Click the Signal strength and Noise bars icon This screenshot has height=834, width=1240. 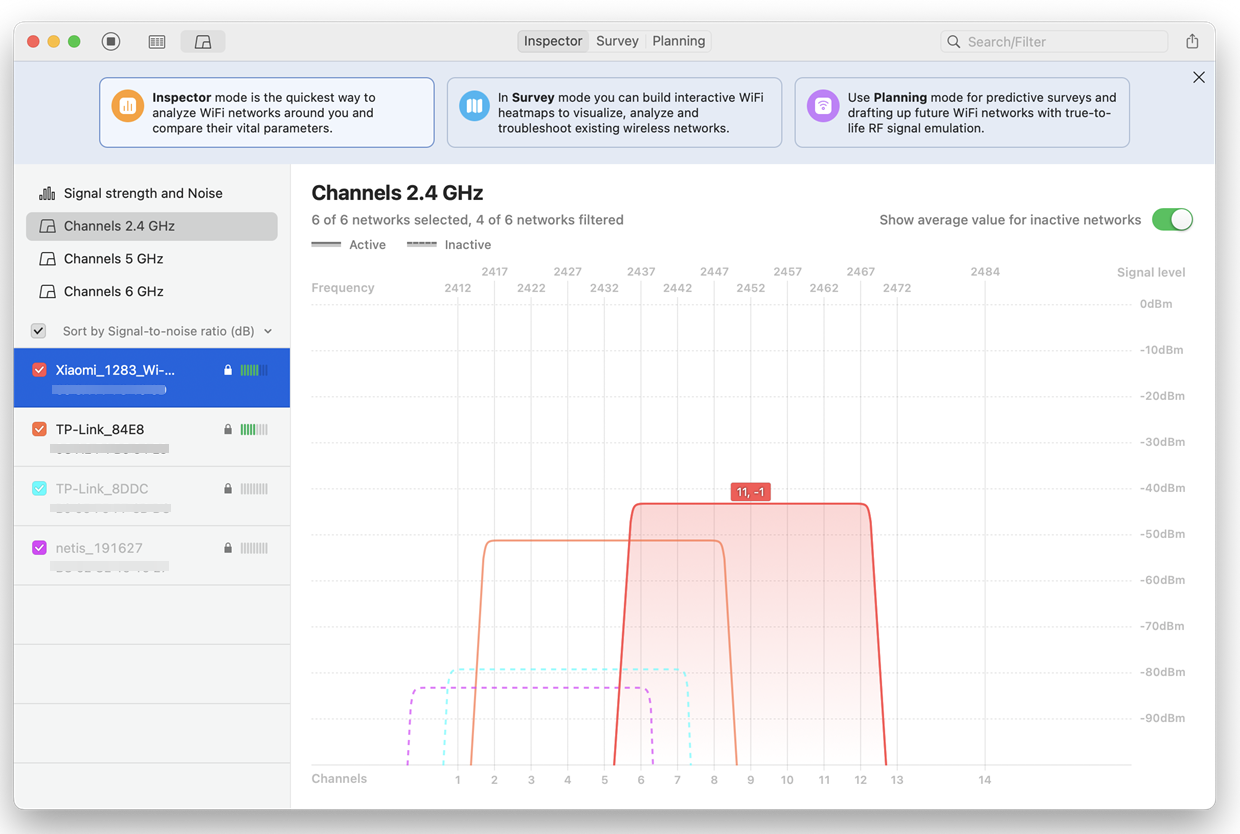coord(47,192)
